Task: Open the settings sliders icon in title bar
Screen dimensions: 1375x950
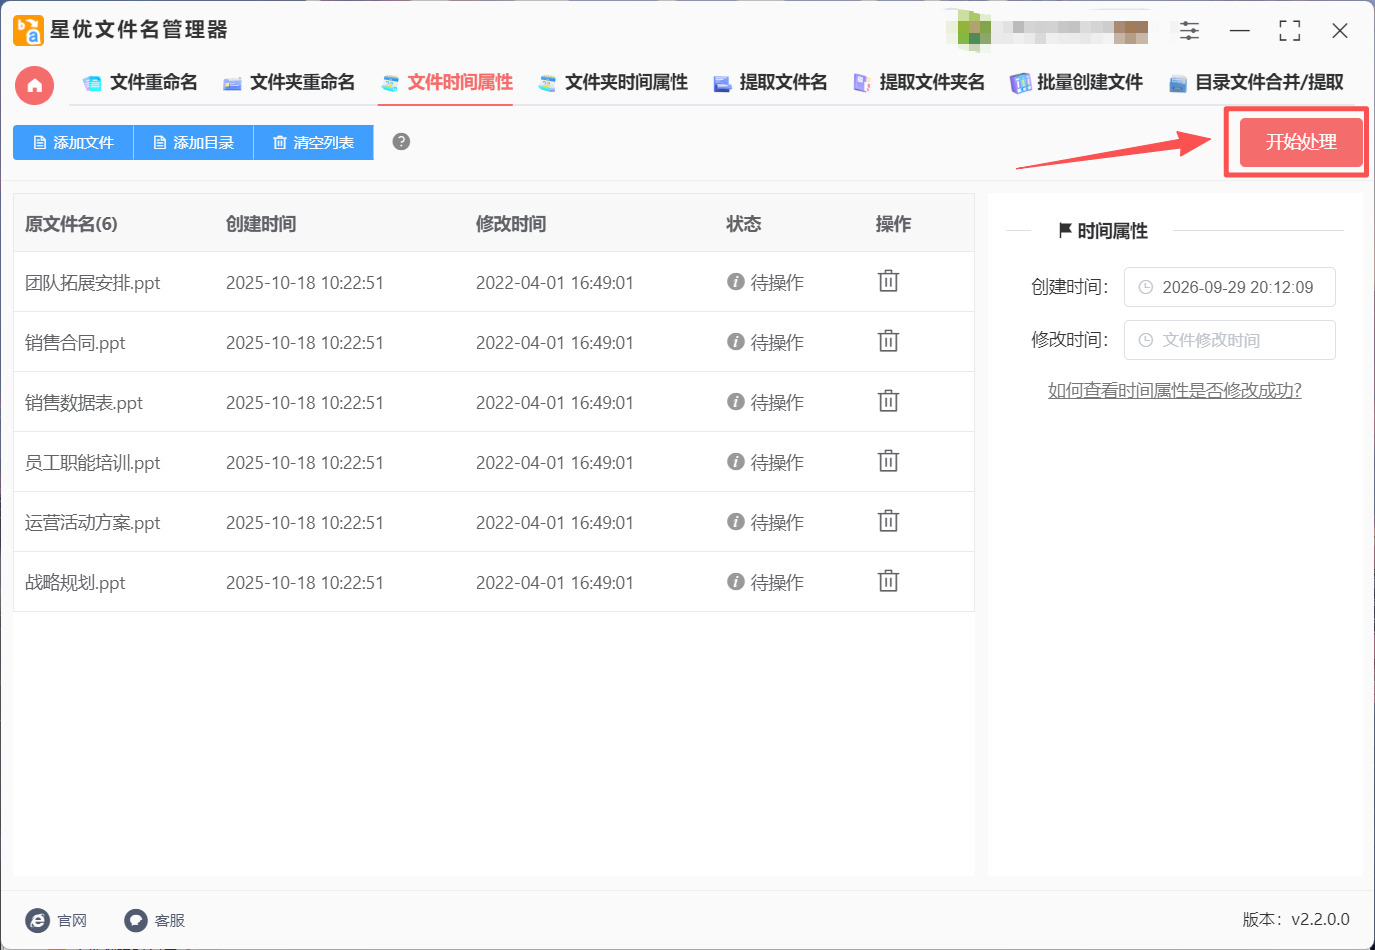Action: click(1189, 31)
